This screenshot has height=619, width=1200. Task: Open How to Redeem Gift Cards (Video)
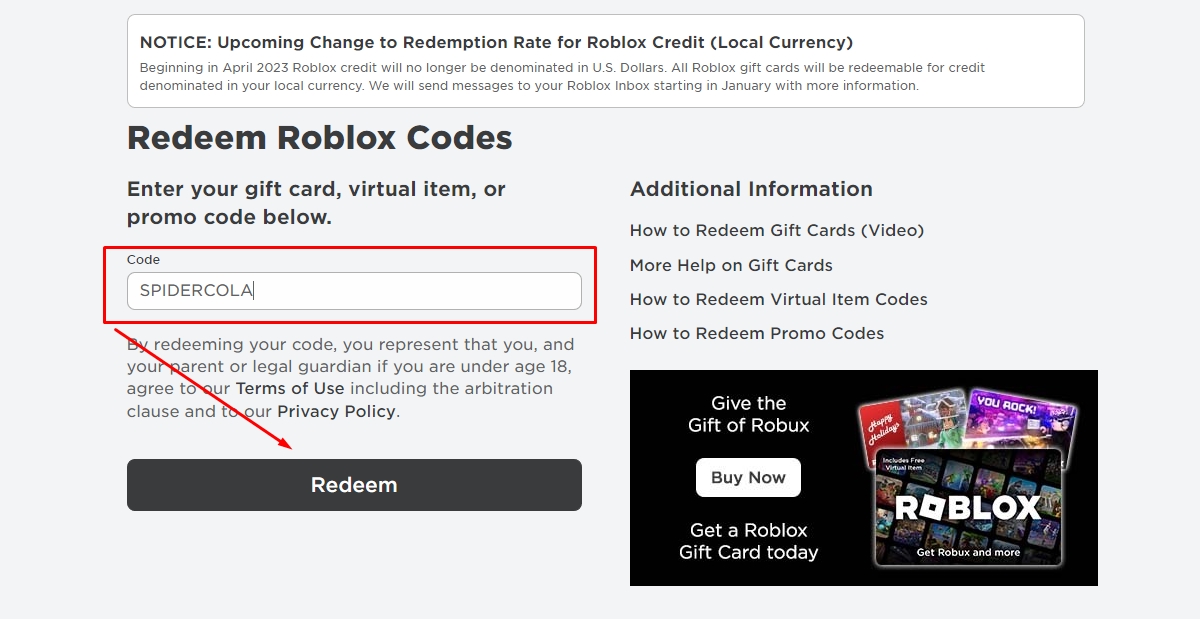click(777, 230)
